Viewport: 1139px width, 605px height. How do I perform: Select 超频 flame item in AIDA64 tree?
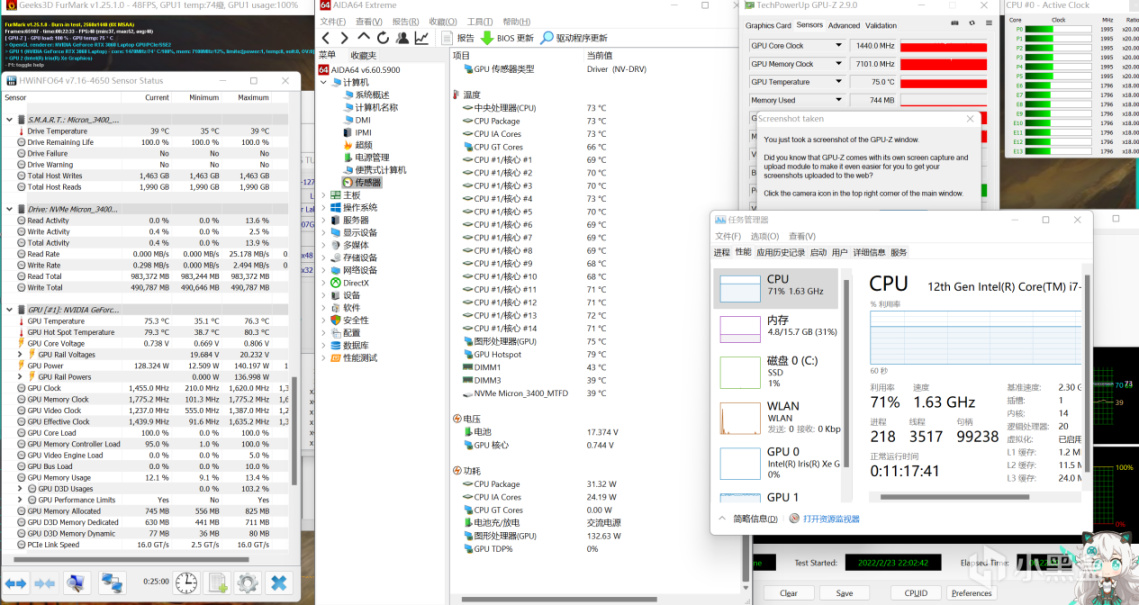point(357,145)
